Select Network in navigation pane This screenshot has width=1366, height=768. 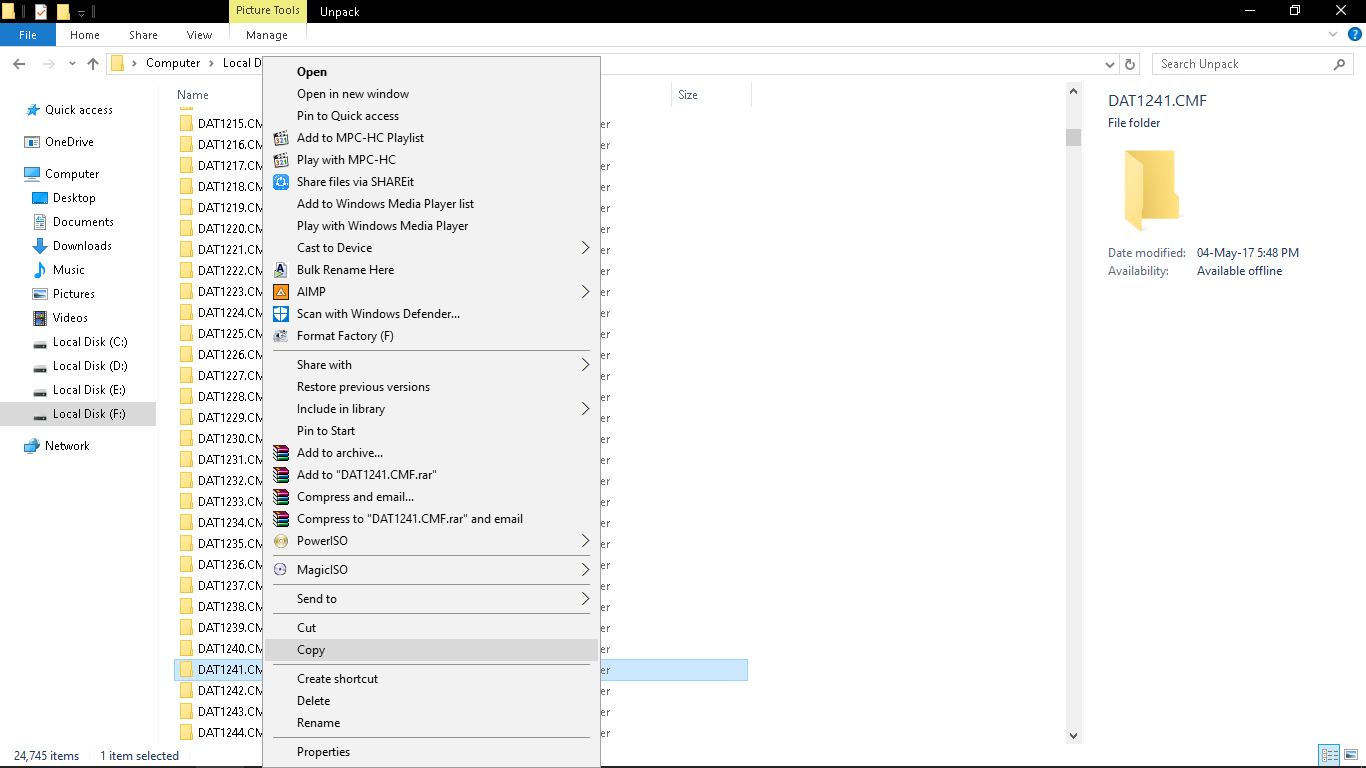point(67,446)
